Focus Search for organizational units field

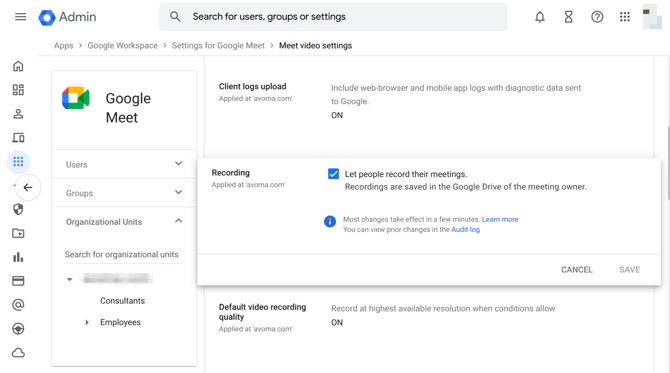click(x=123, y=255)
